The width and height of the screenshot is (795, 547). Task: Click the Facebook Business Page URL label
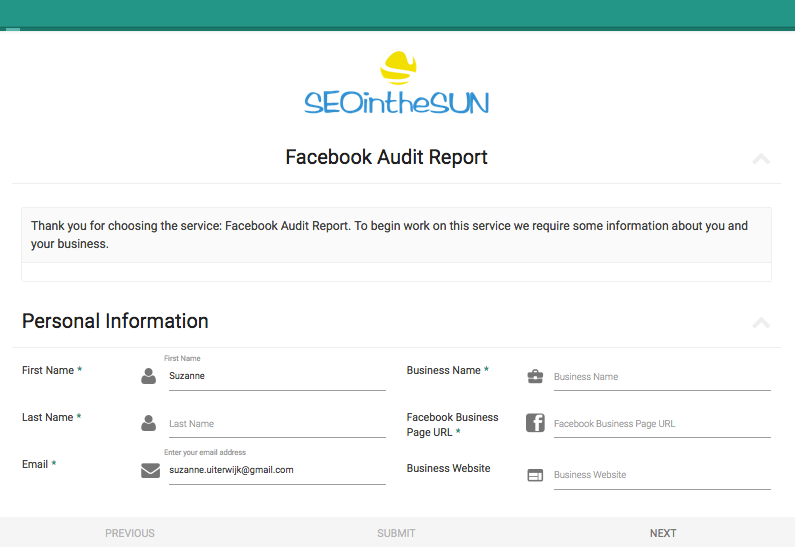tap(452, 425)
